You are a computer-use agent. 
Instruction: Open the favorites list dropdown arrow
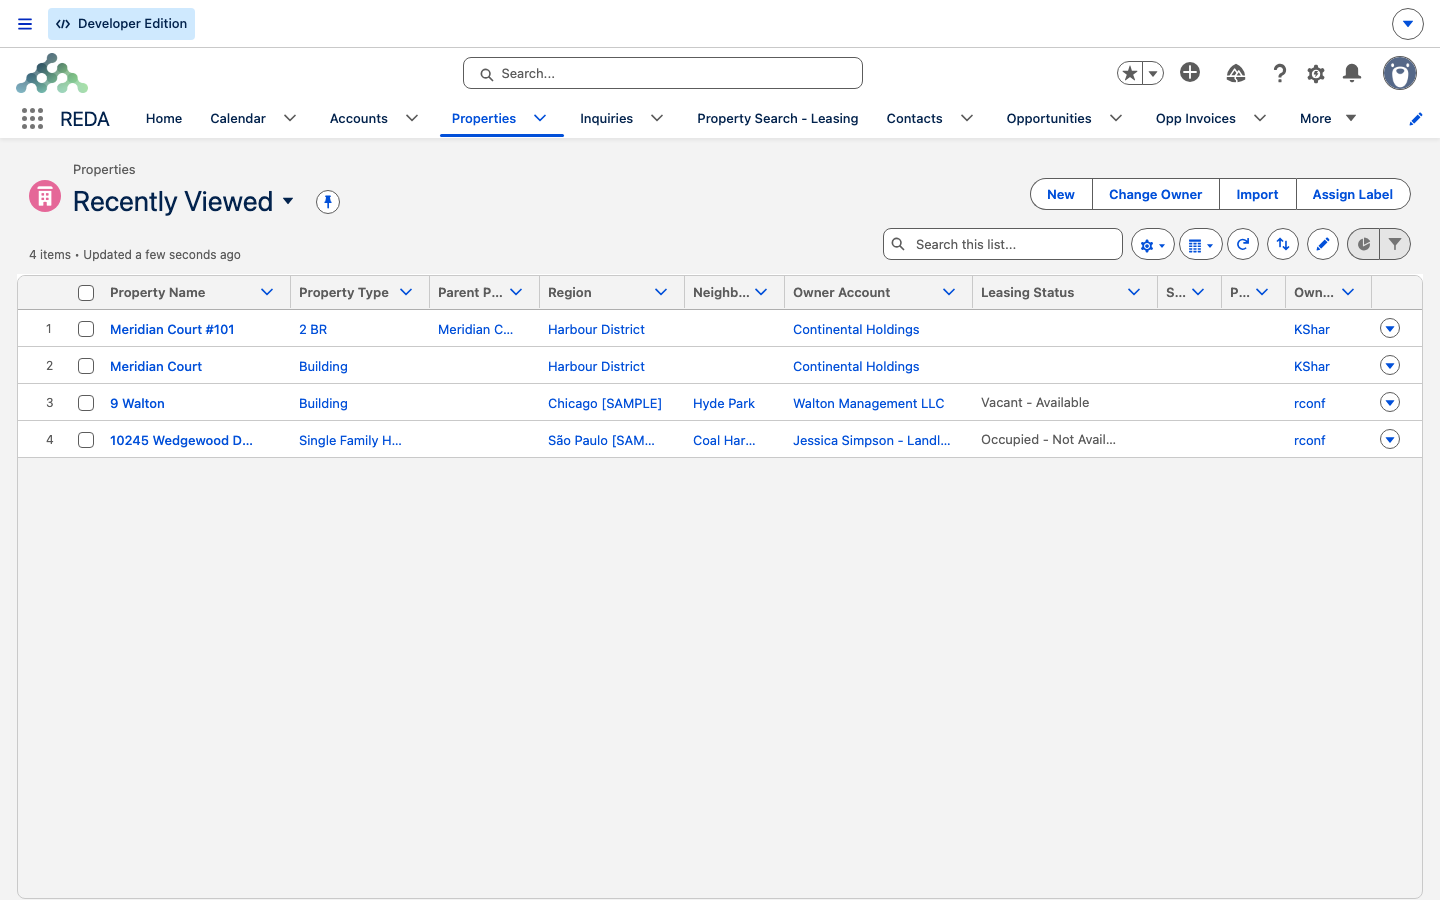click(1153, 73)
